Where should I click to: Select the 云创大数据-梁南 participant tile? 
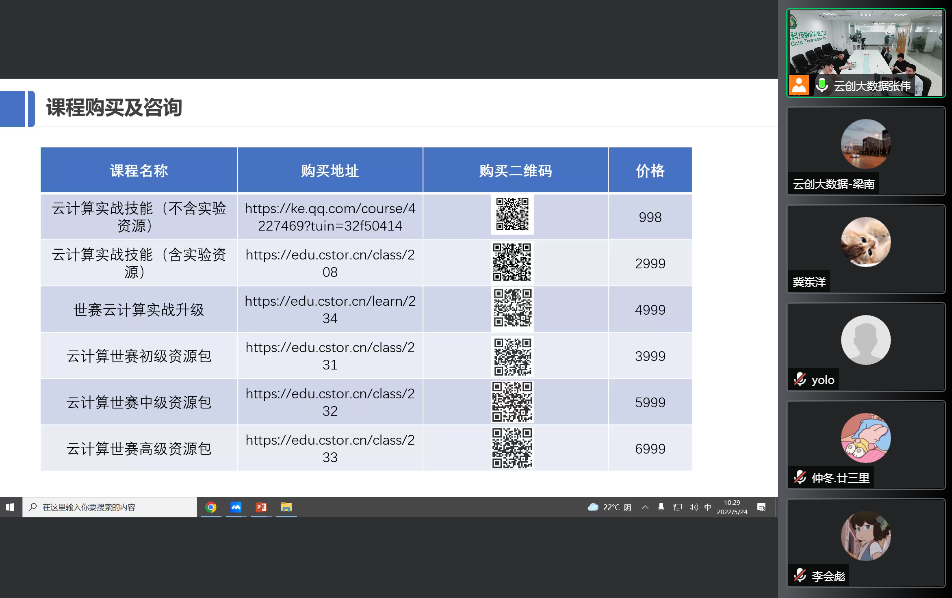point(865,151)
